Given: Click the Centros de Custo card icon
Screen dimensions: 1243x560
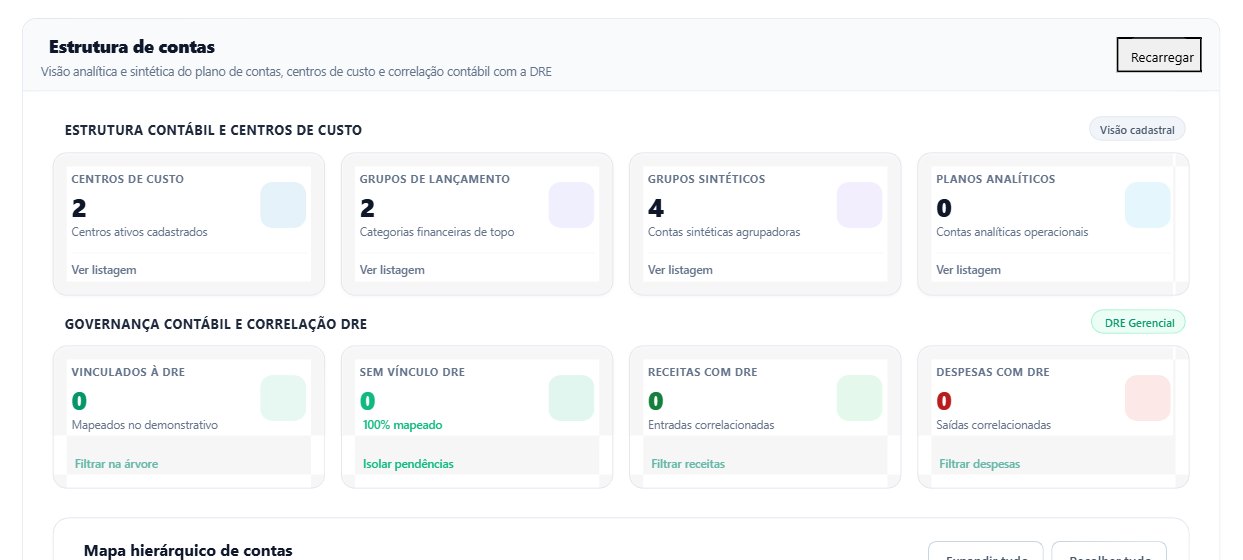Looking at the screenshot, I should [283, 205].
